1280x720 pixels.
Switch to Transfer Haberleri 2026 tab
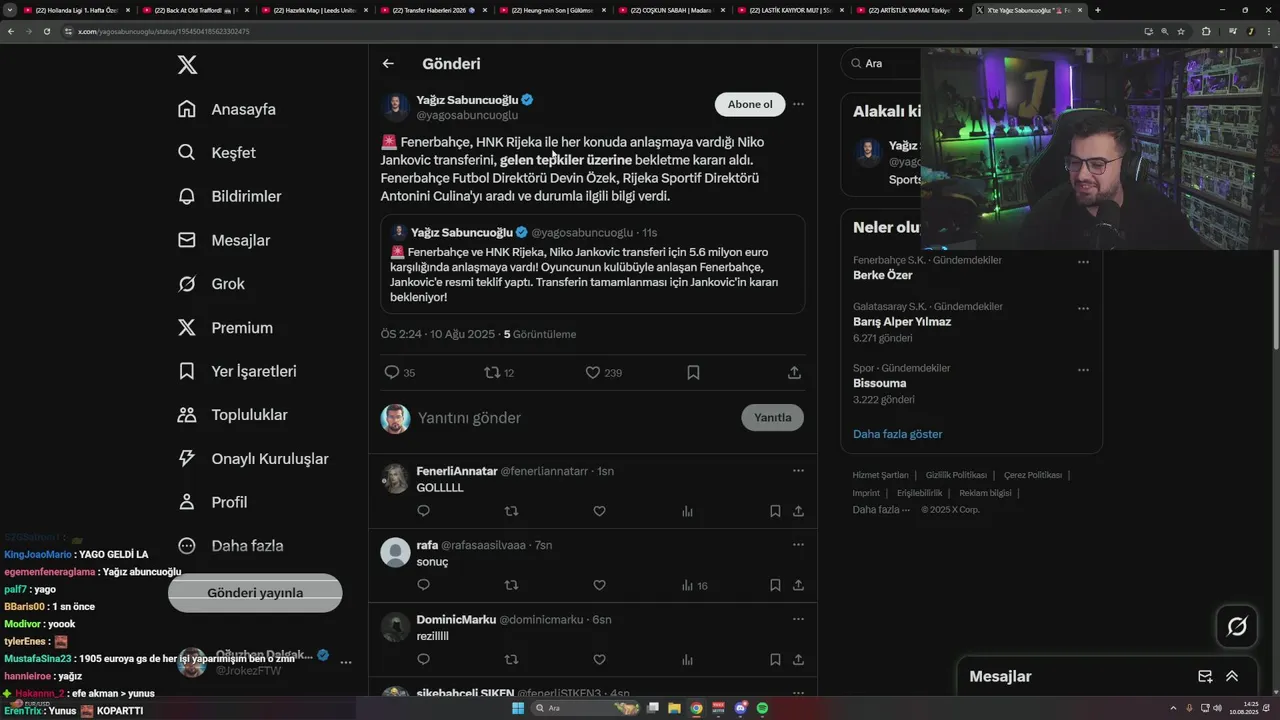433,10
